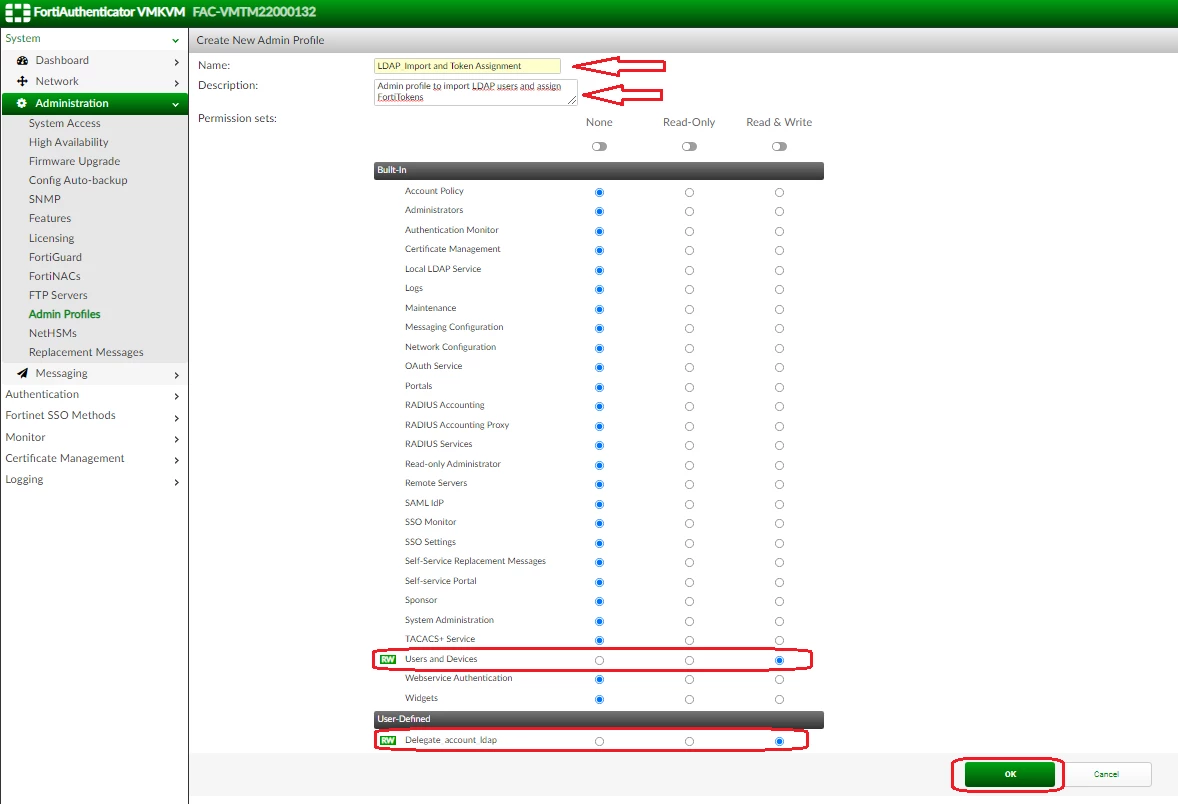
Task: Open Replacement Messages page
Action: point(86,352)
